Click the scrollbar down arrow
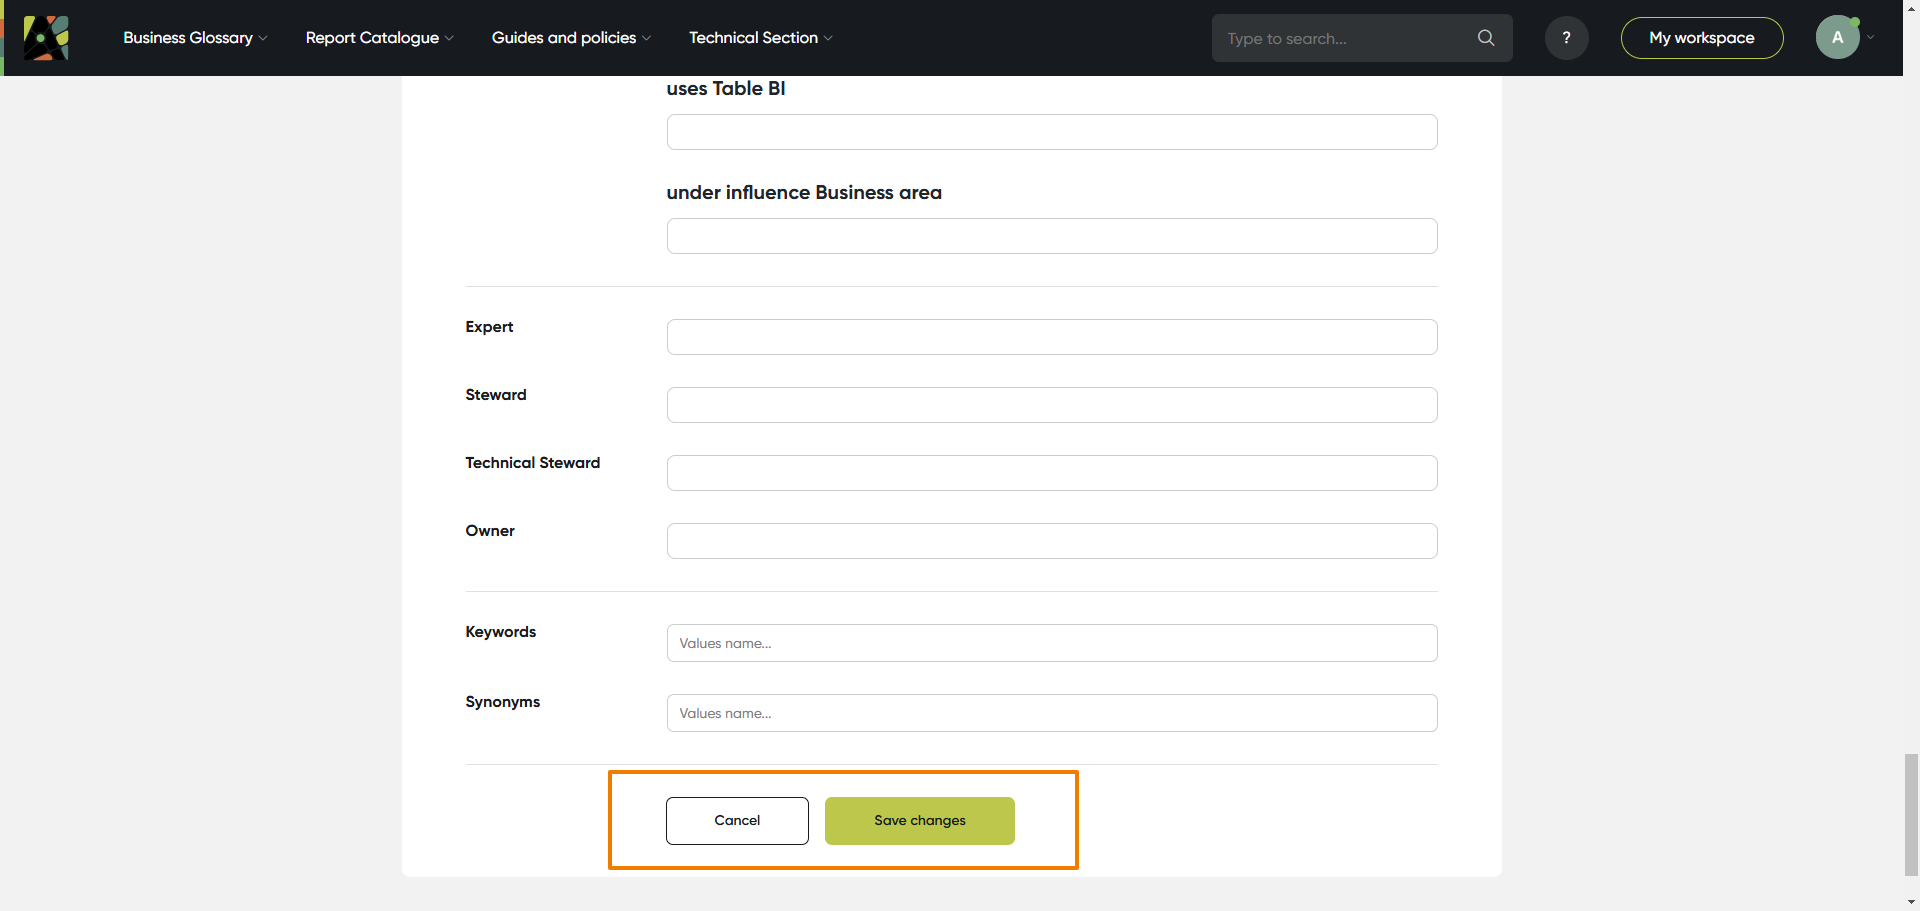Viewport: 1920px width, 911px height. pyautogui.click(x=1910, y=902)
